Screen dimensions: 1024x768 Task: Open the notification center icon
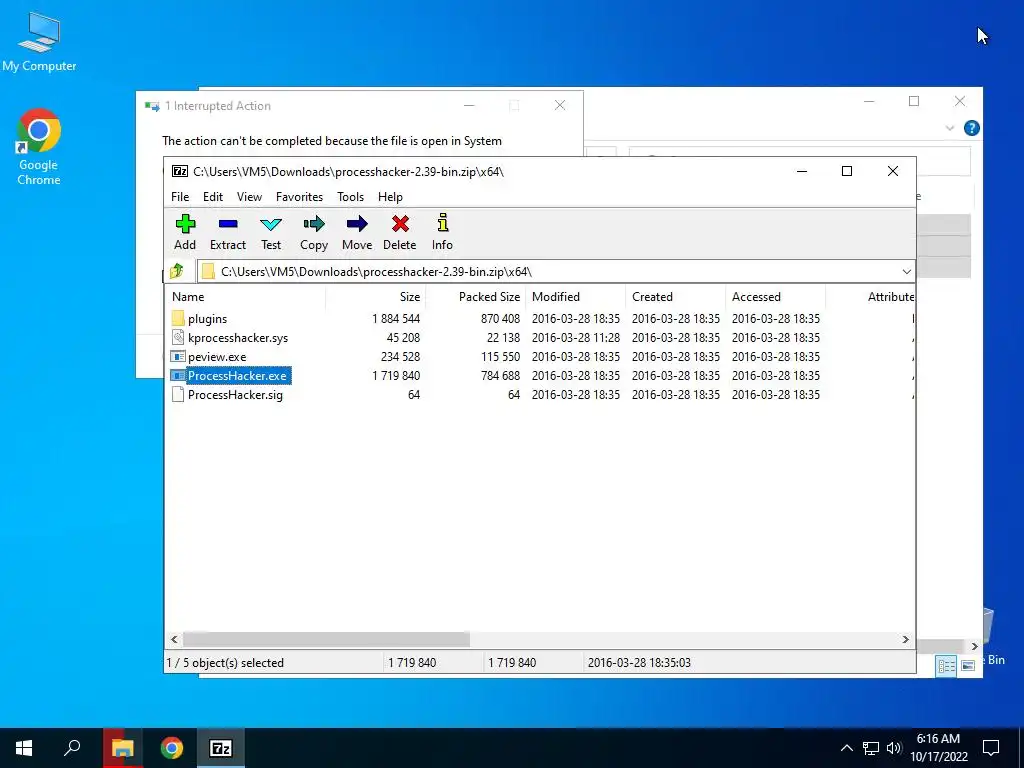coord(991,748)
